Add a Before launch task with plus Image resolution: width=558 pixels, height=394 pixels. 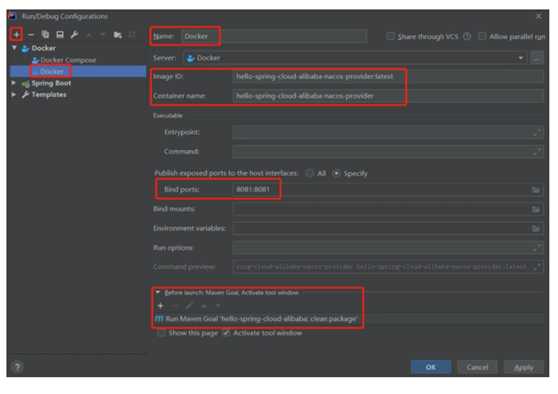pos(160,306)
